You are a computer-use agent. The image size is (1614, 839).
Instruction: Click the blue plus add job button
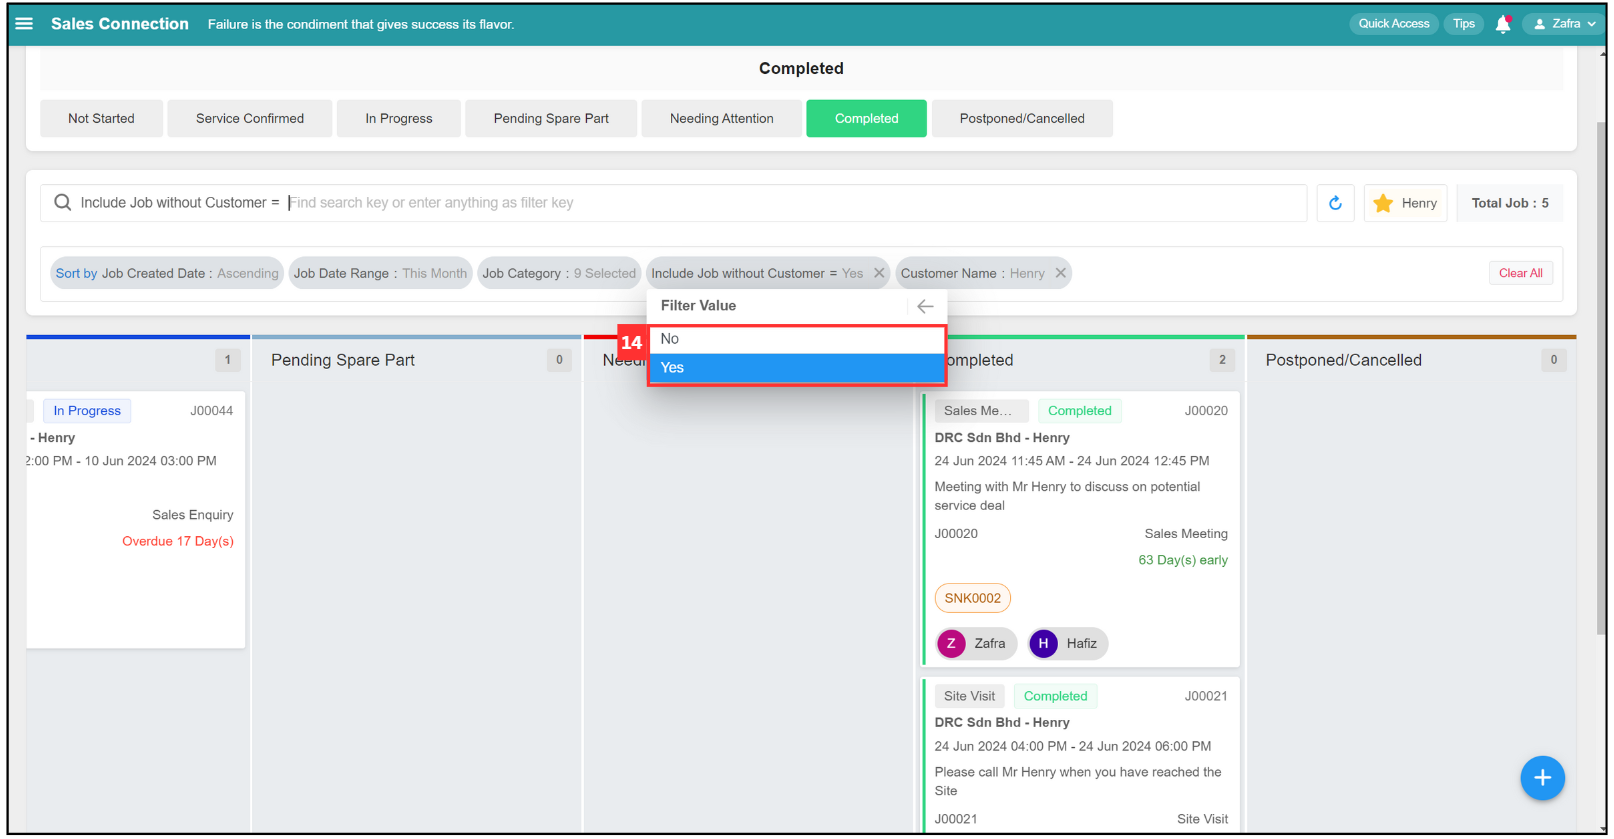point(1542,778)
